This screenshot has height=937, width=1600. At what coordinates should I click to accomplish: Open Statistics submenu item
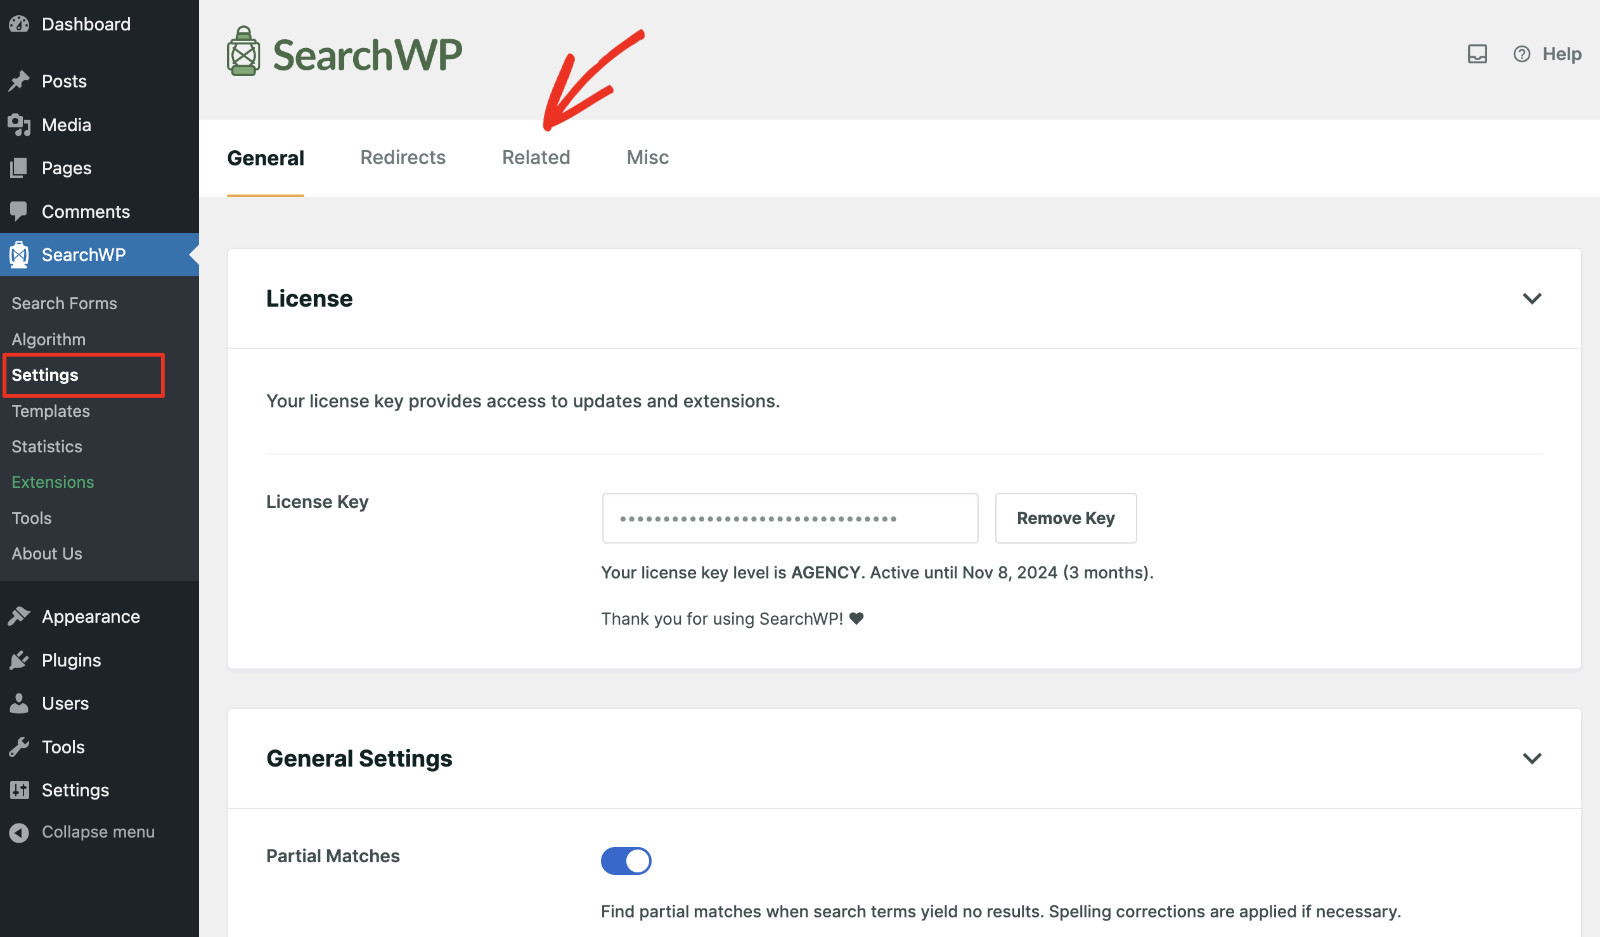[x=47, y=446]
